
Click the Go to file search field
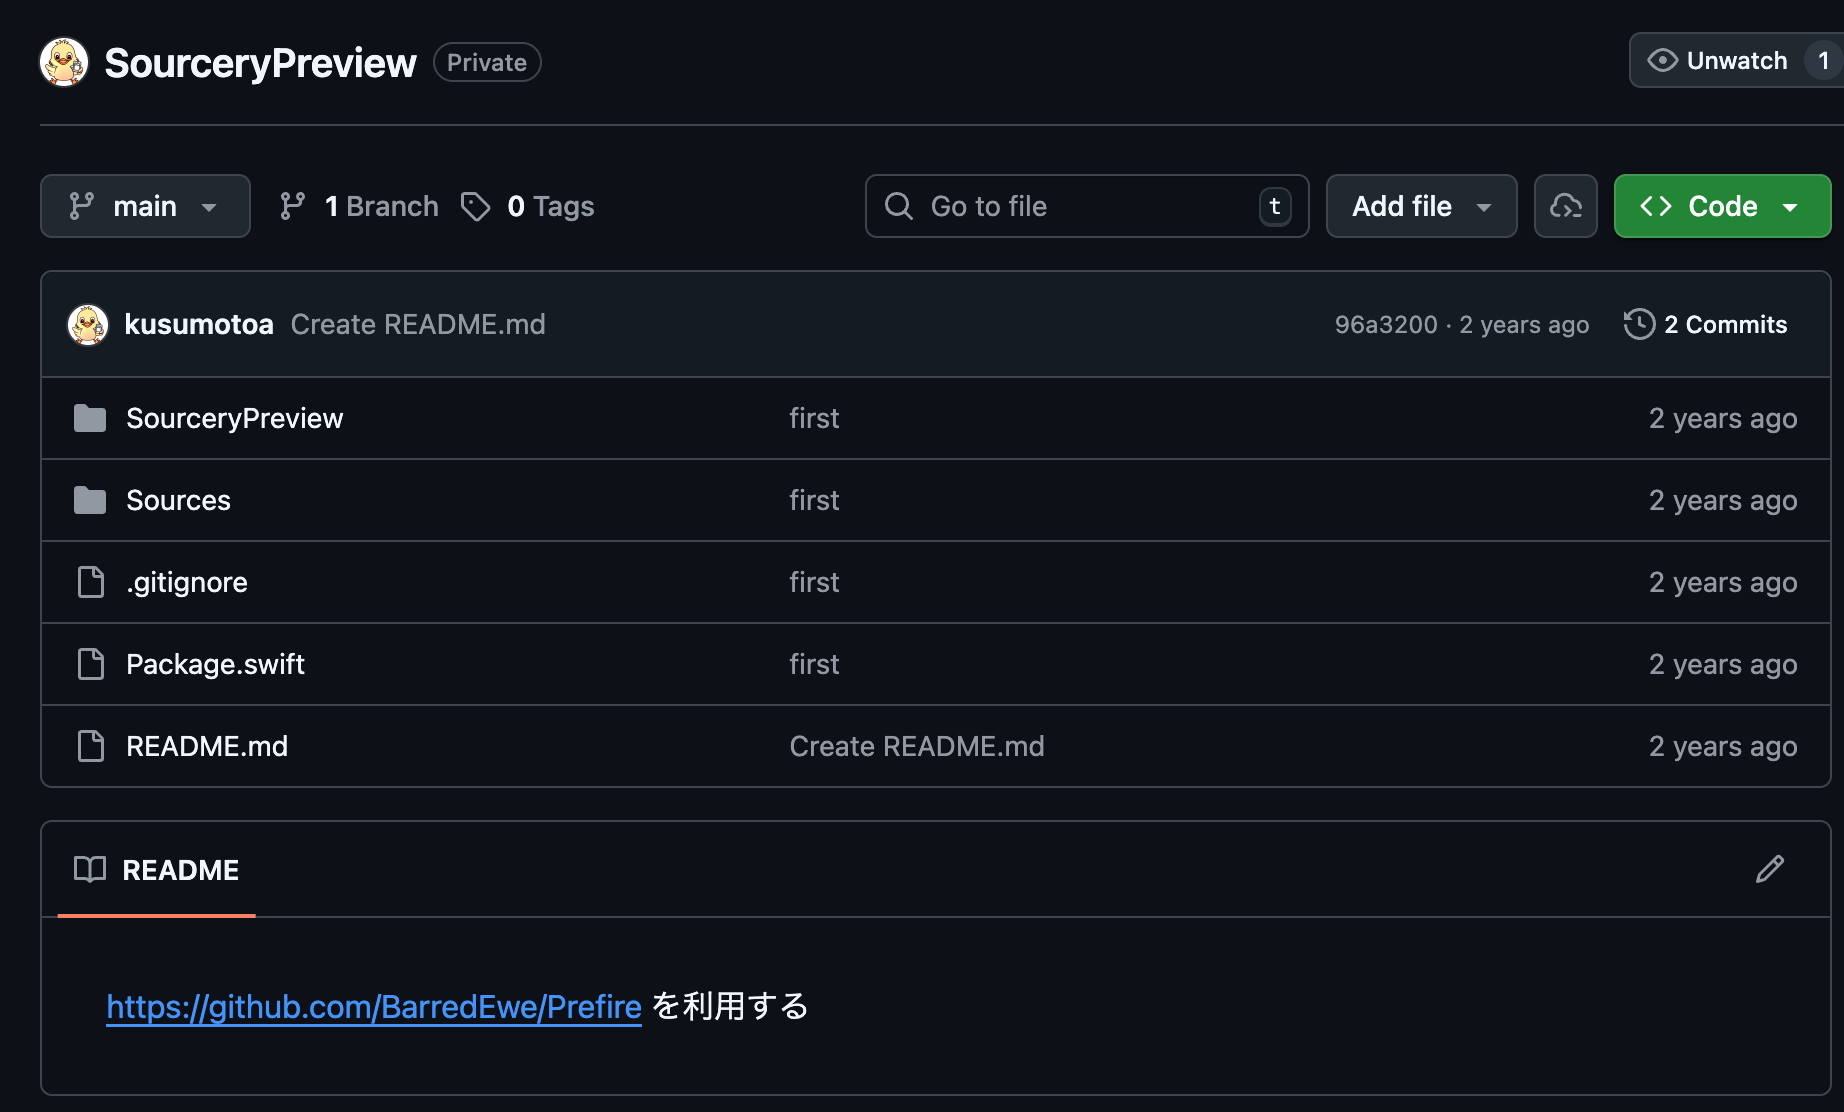point(1087,206)
